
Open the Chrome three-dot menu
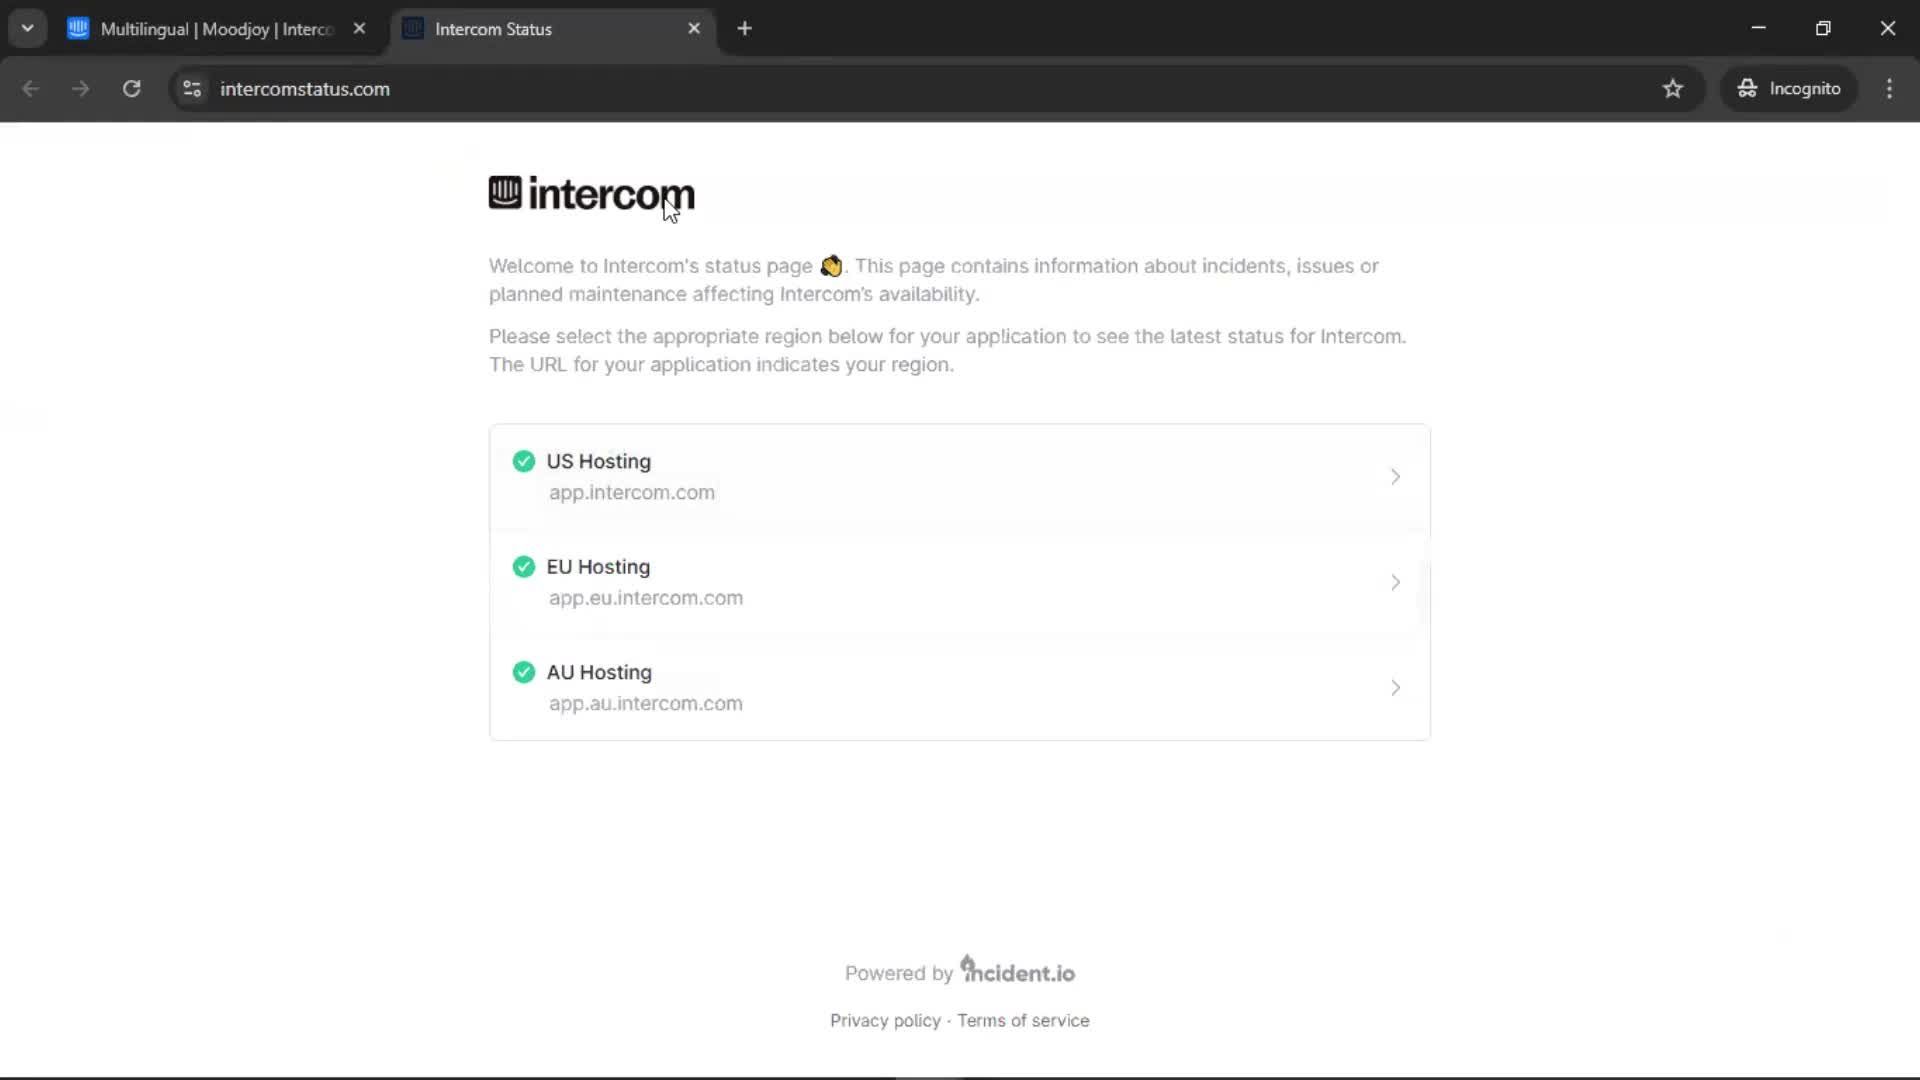coord(1889,89)
